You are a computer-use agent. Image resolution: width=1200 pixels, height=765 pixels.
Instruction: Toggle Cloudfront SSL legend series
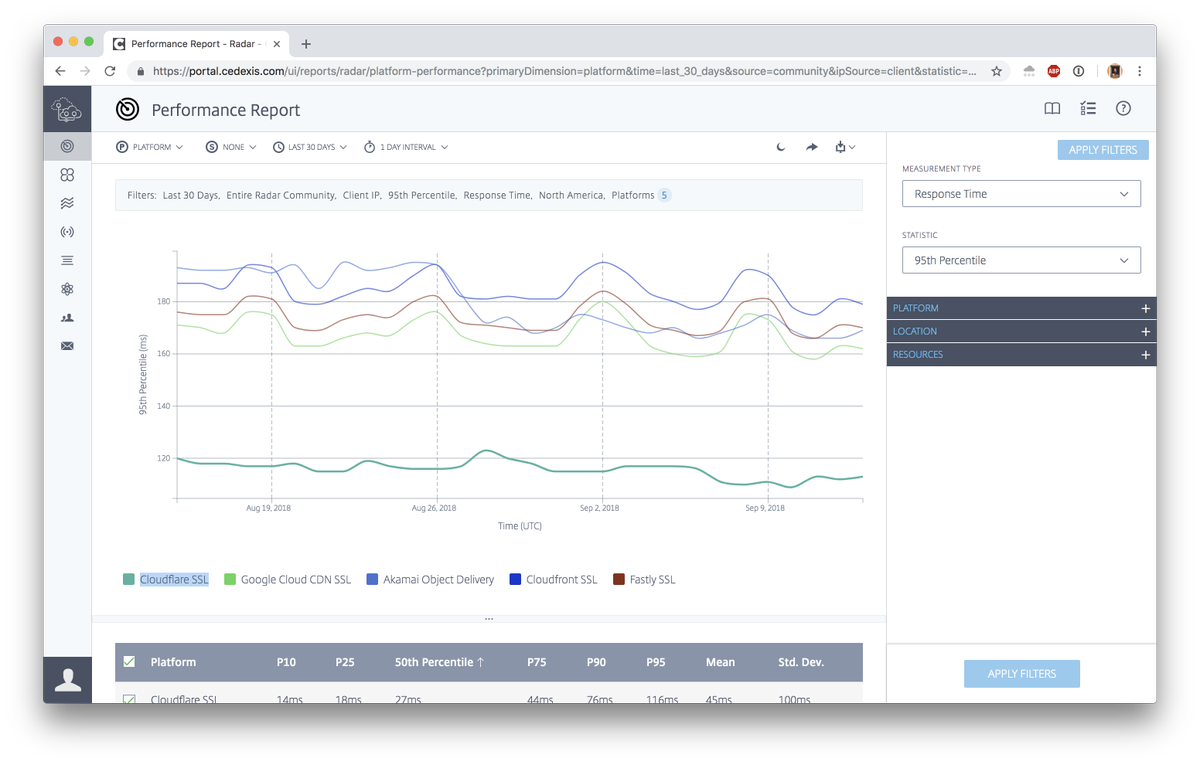coord(553,579)
